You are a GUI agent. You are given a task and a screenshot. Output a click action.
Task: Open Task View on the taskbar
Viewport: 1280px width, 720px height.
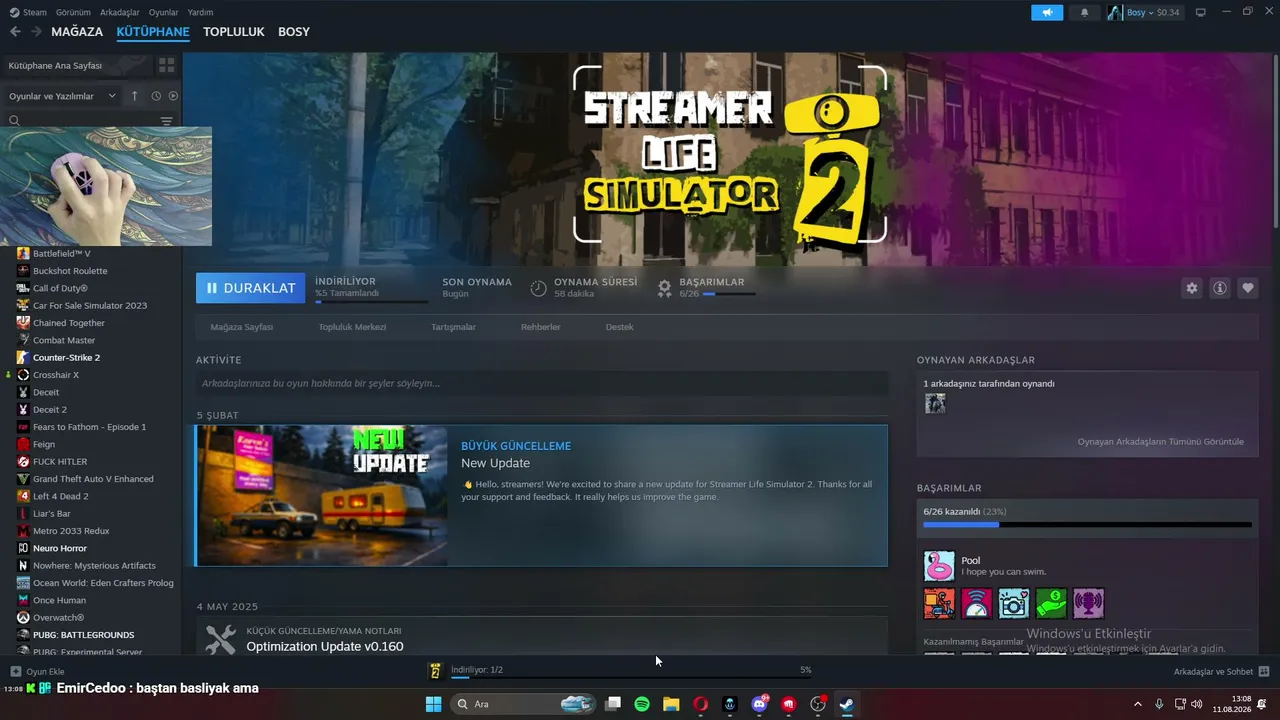click(x=613, y=704)
